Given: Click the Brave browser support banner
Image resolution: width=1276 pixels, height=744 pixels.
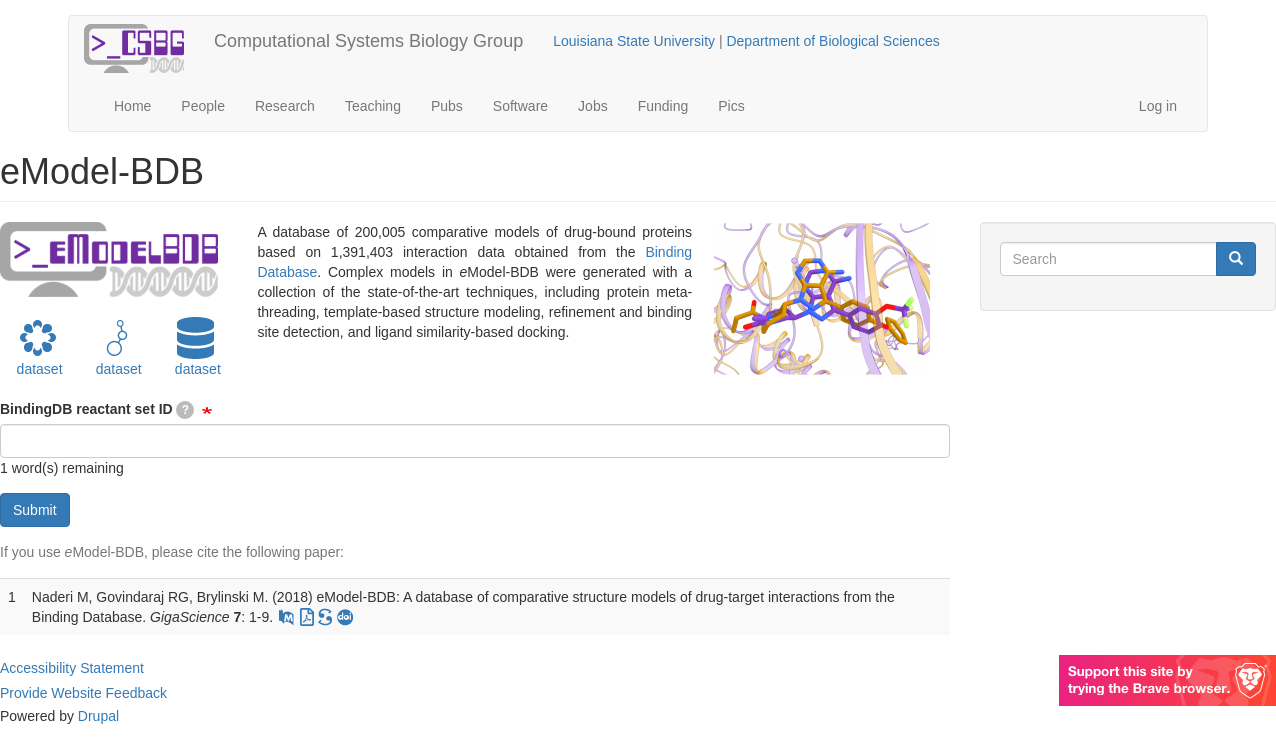Looking at the screenshot, I should tap(1167, 680).
